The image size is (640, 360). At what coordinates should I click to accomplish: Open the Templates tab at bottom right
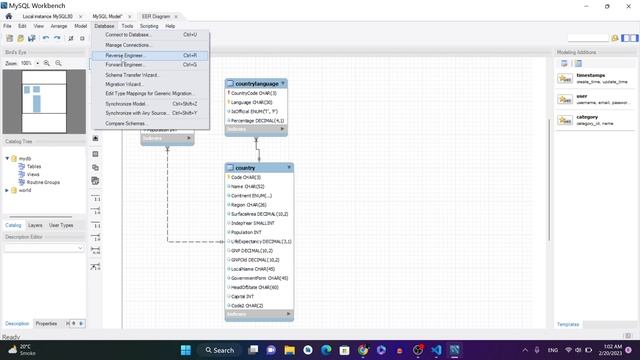pos(568,324)
